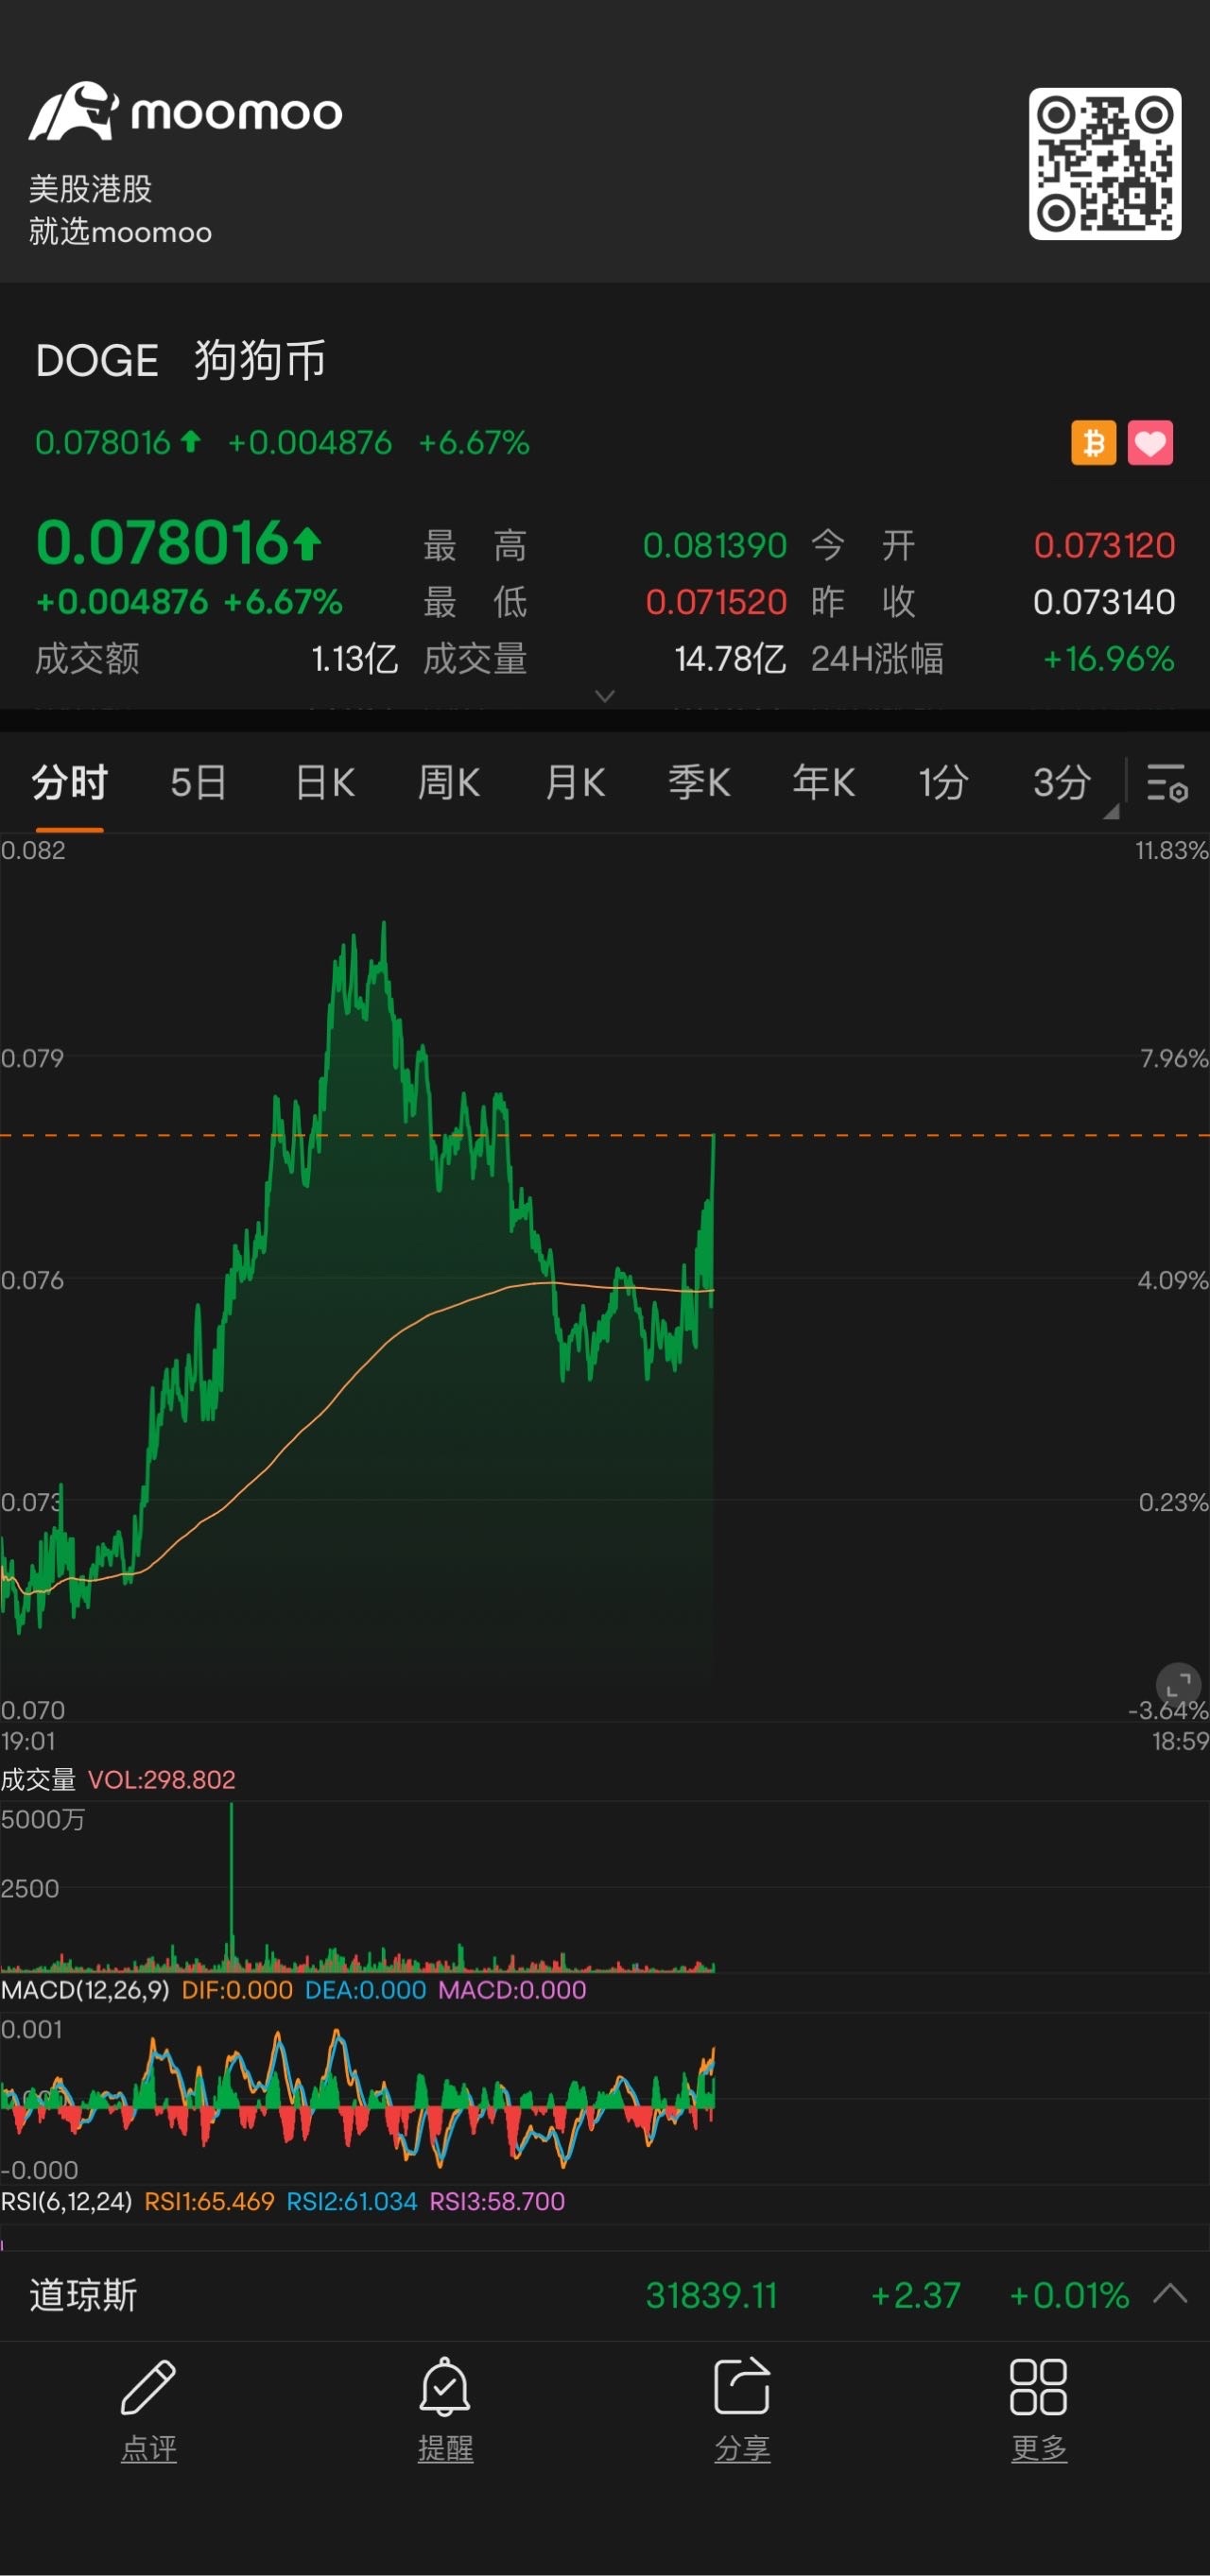Tap the 提醒 label
The height and width of the screenshot is (2576, 1210).
point(445,2448)
